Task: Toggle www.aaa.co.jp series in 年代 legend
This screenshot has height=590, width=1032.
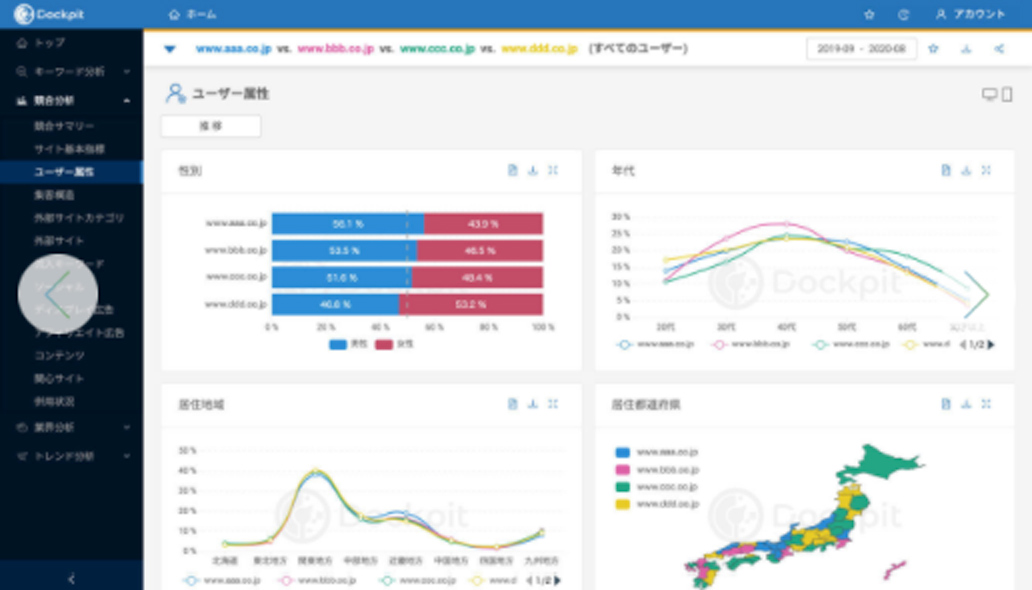Action: [x=655, y=344]
